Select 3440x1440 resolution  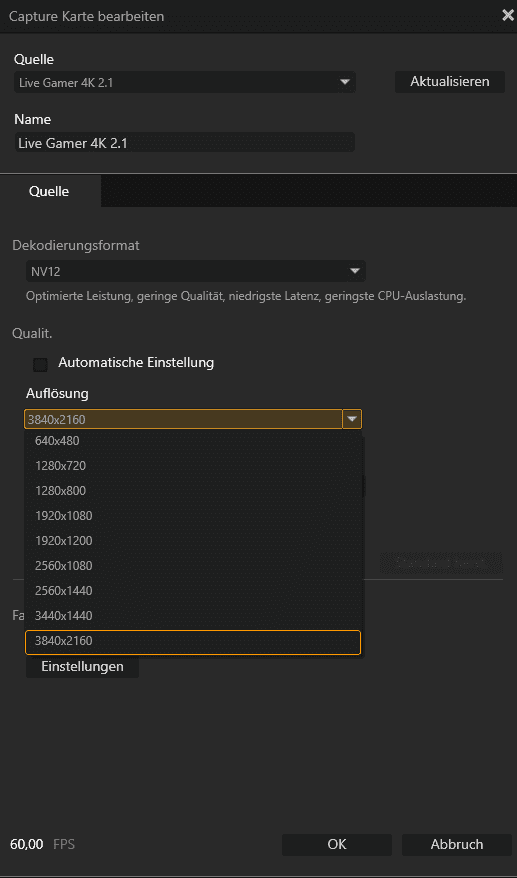tap(193, 616)
